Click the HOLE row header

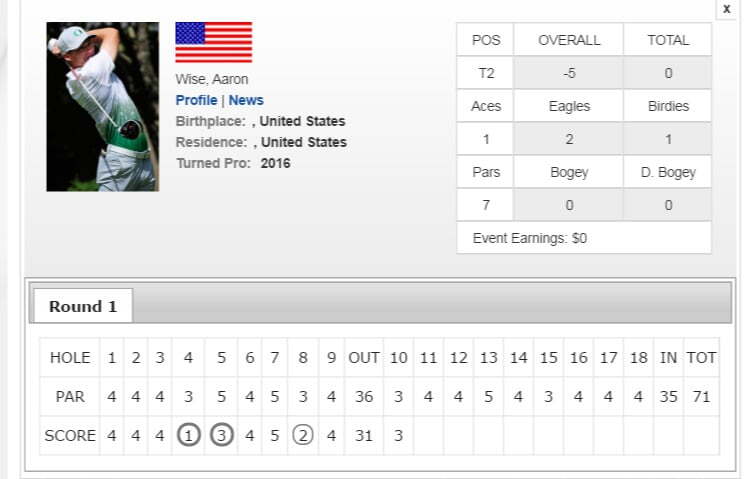coord(70,357)
